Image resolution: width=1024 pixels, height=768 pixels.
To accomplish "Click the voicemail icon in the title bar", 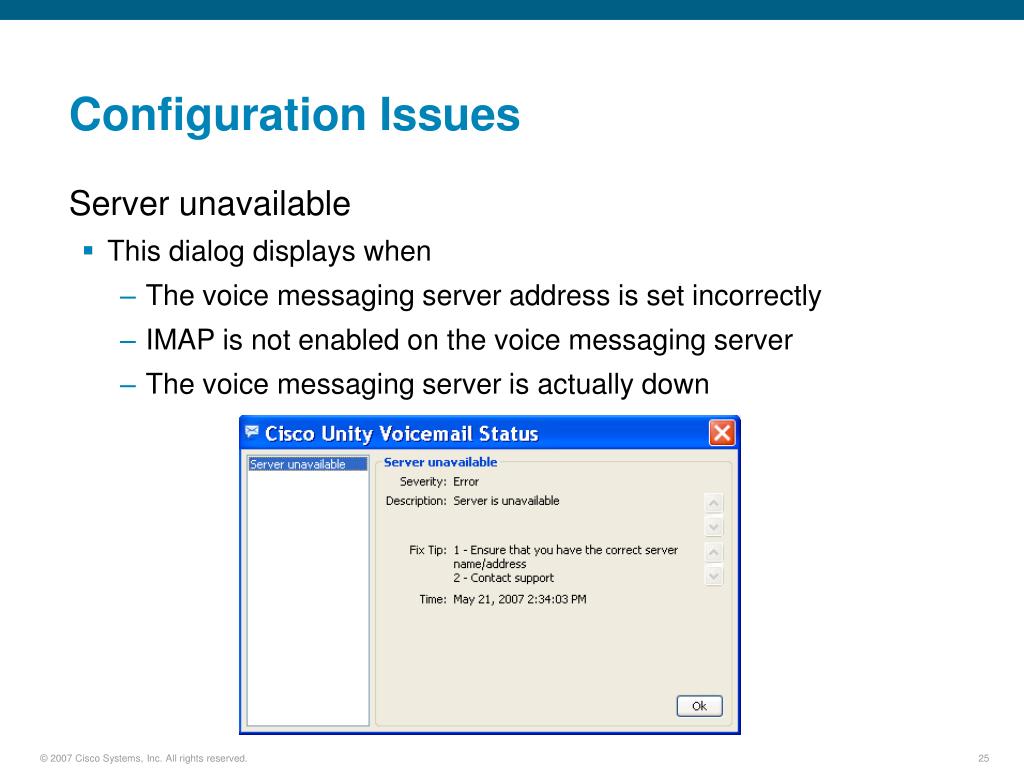I will pyautogui.click(x=252, y=432).
